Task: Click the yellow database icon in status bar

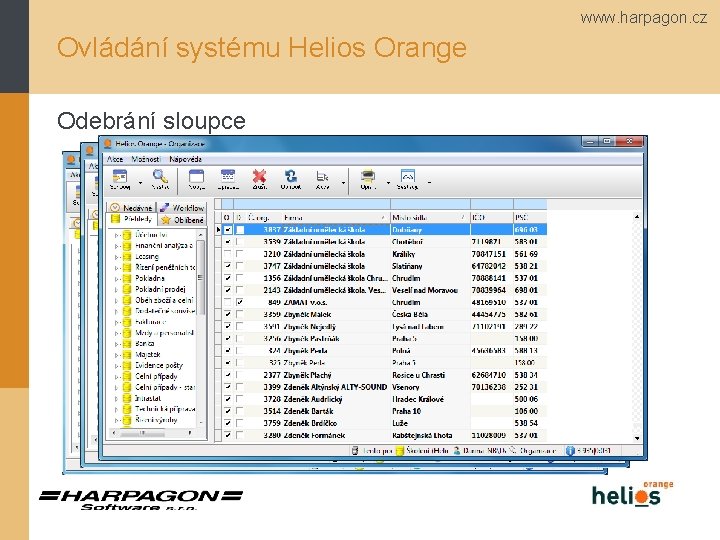Action: tap(400, 451)
